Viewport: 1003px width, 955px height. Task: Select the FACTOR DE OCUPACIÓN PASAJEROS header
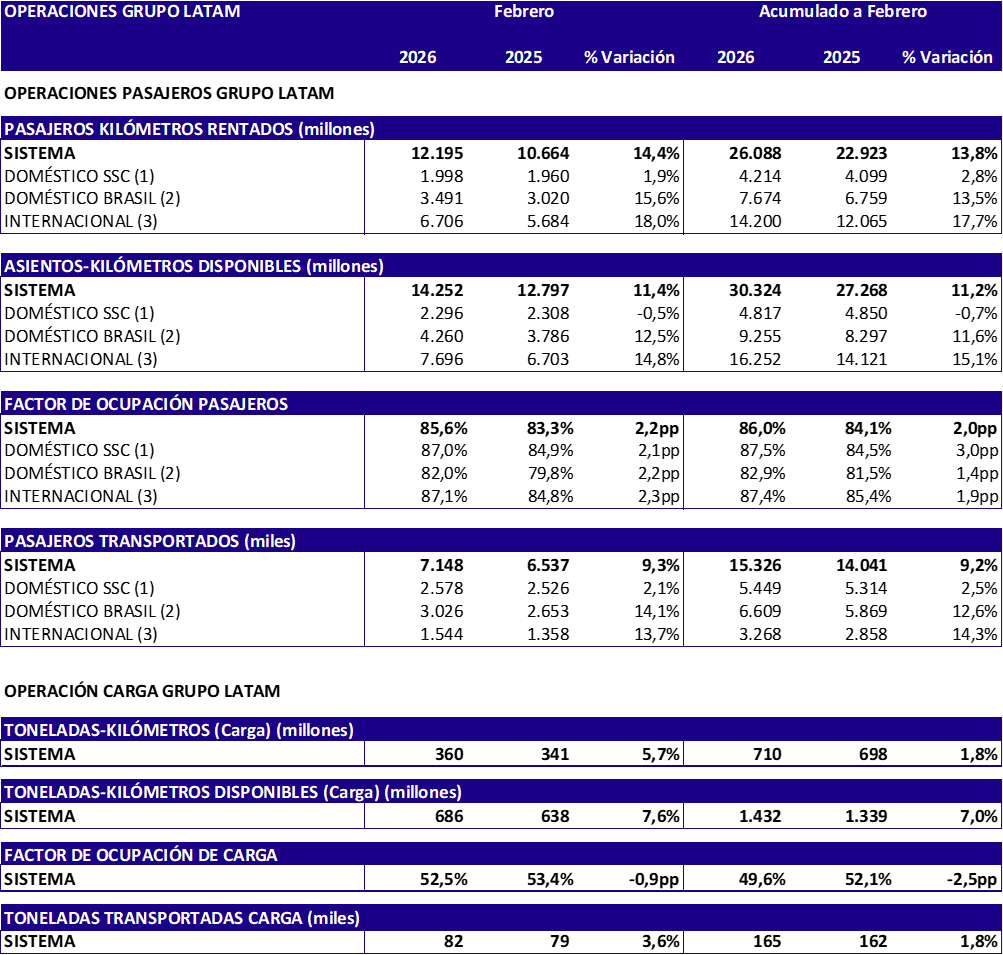[146, 404]
